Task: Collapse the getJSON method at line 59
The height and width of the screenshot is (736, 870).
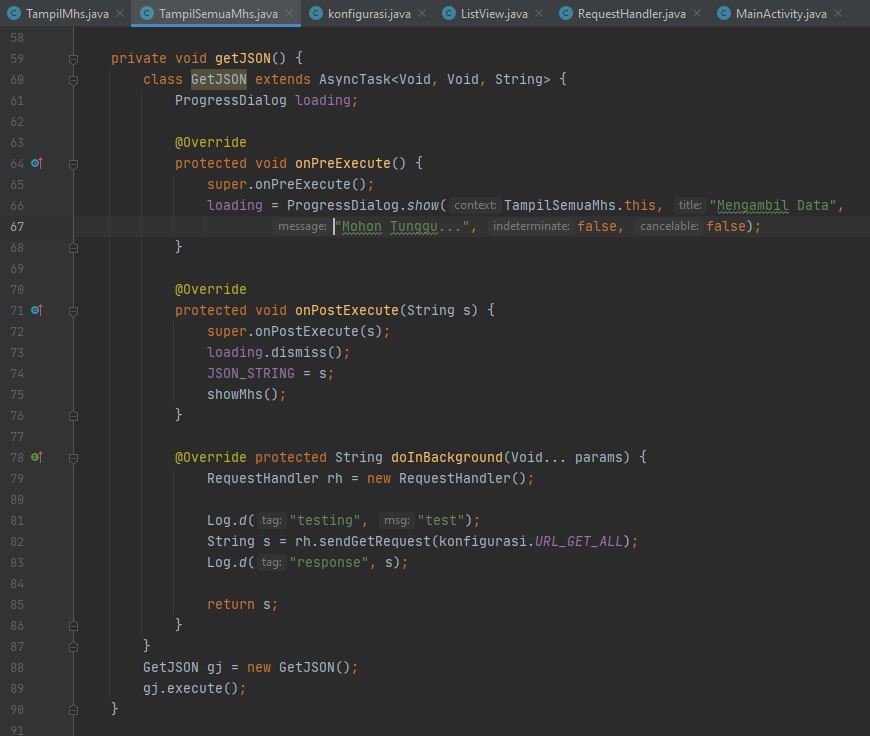Action: [x=73, y=59]
